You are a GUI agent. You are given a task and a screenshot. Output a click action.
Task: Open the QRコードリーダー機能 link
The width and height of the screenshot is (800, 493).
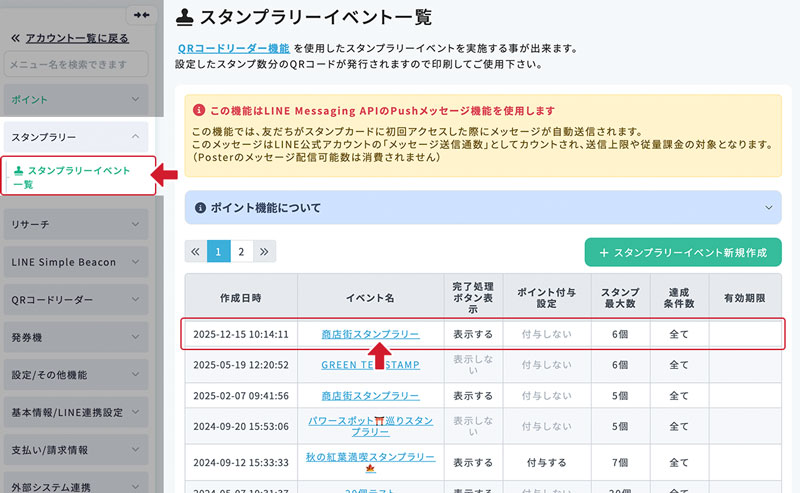[x=233, y=48]
